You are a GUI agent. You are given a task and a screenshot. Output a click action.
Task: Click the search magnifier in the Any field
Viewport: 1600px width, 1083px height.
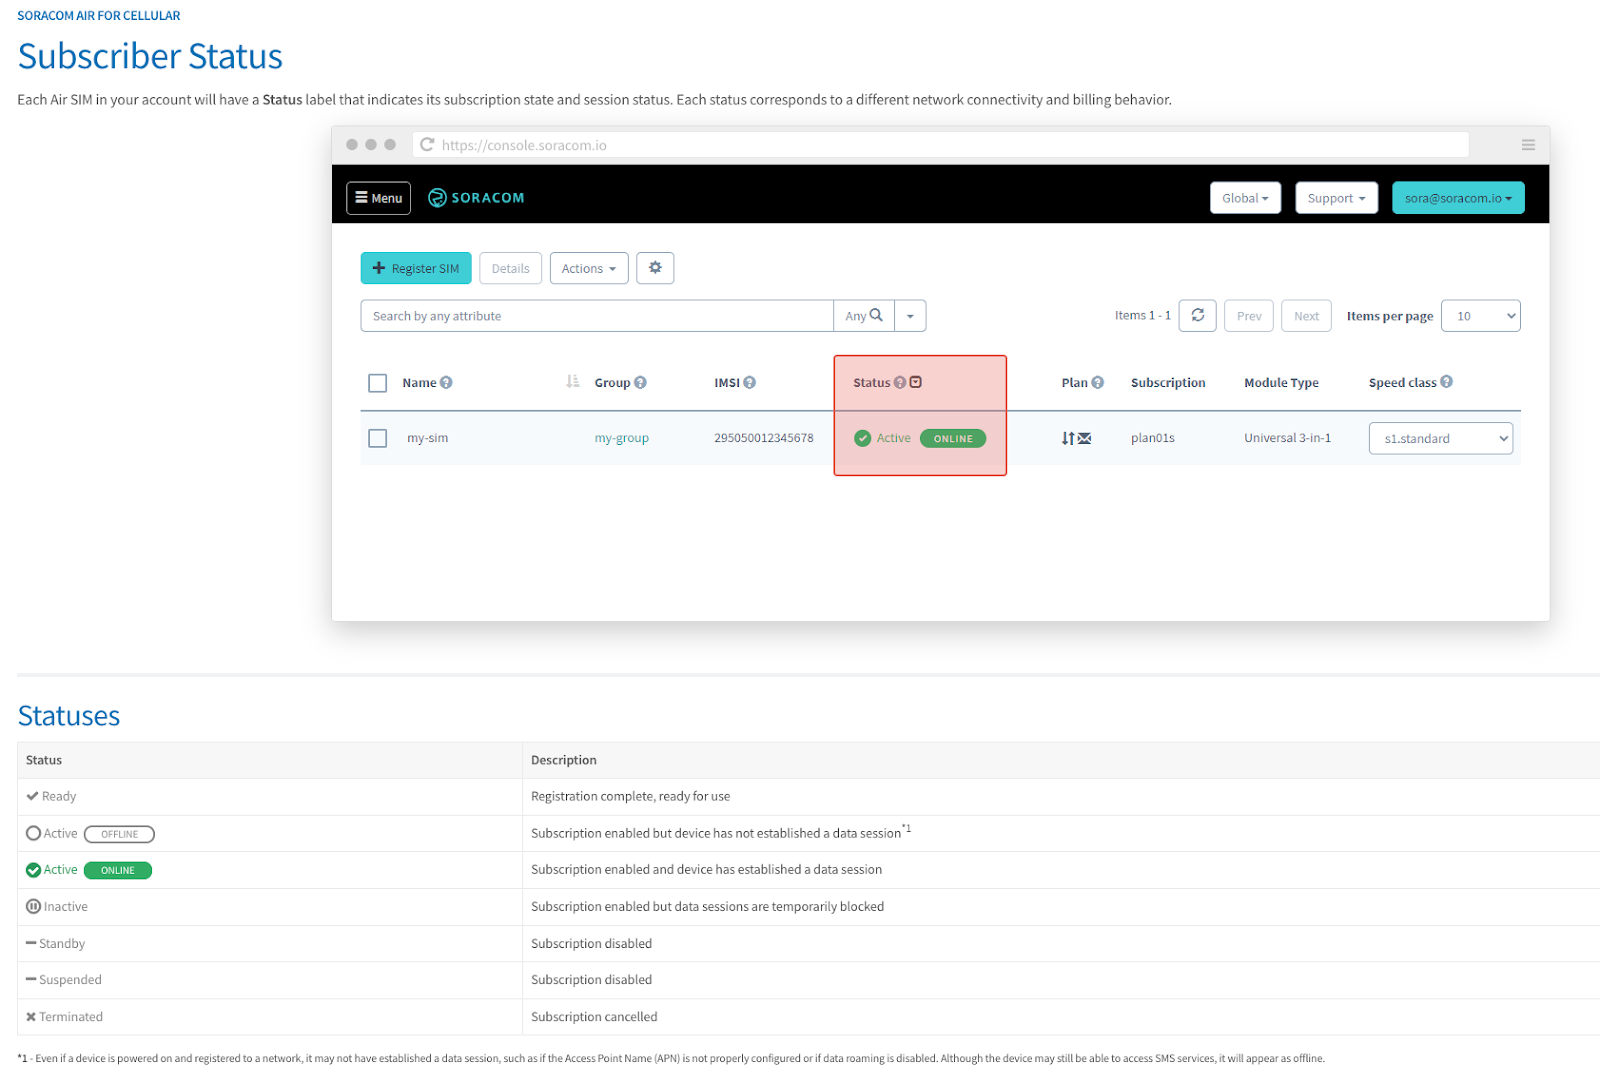point(876,315)
